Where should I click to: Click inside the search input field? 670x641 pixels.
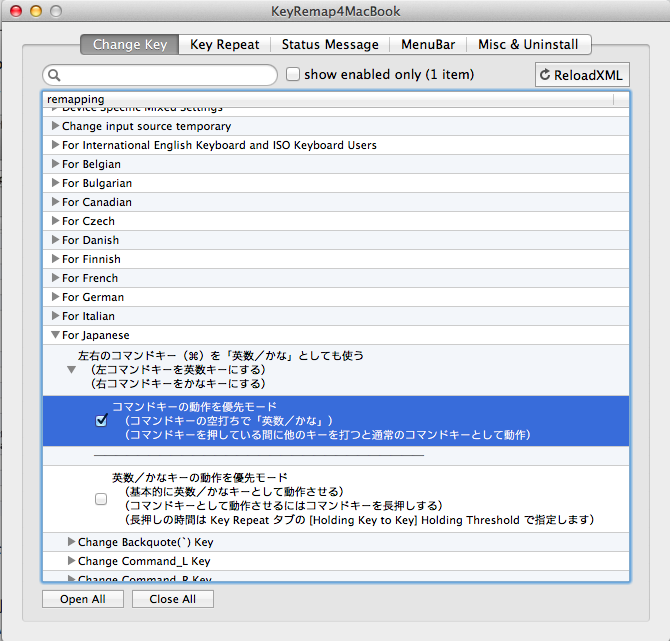160,75
